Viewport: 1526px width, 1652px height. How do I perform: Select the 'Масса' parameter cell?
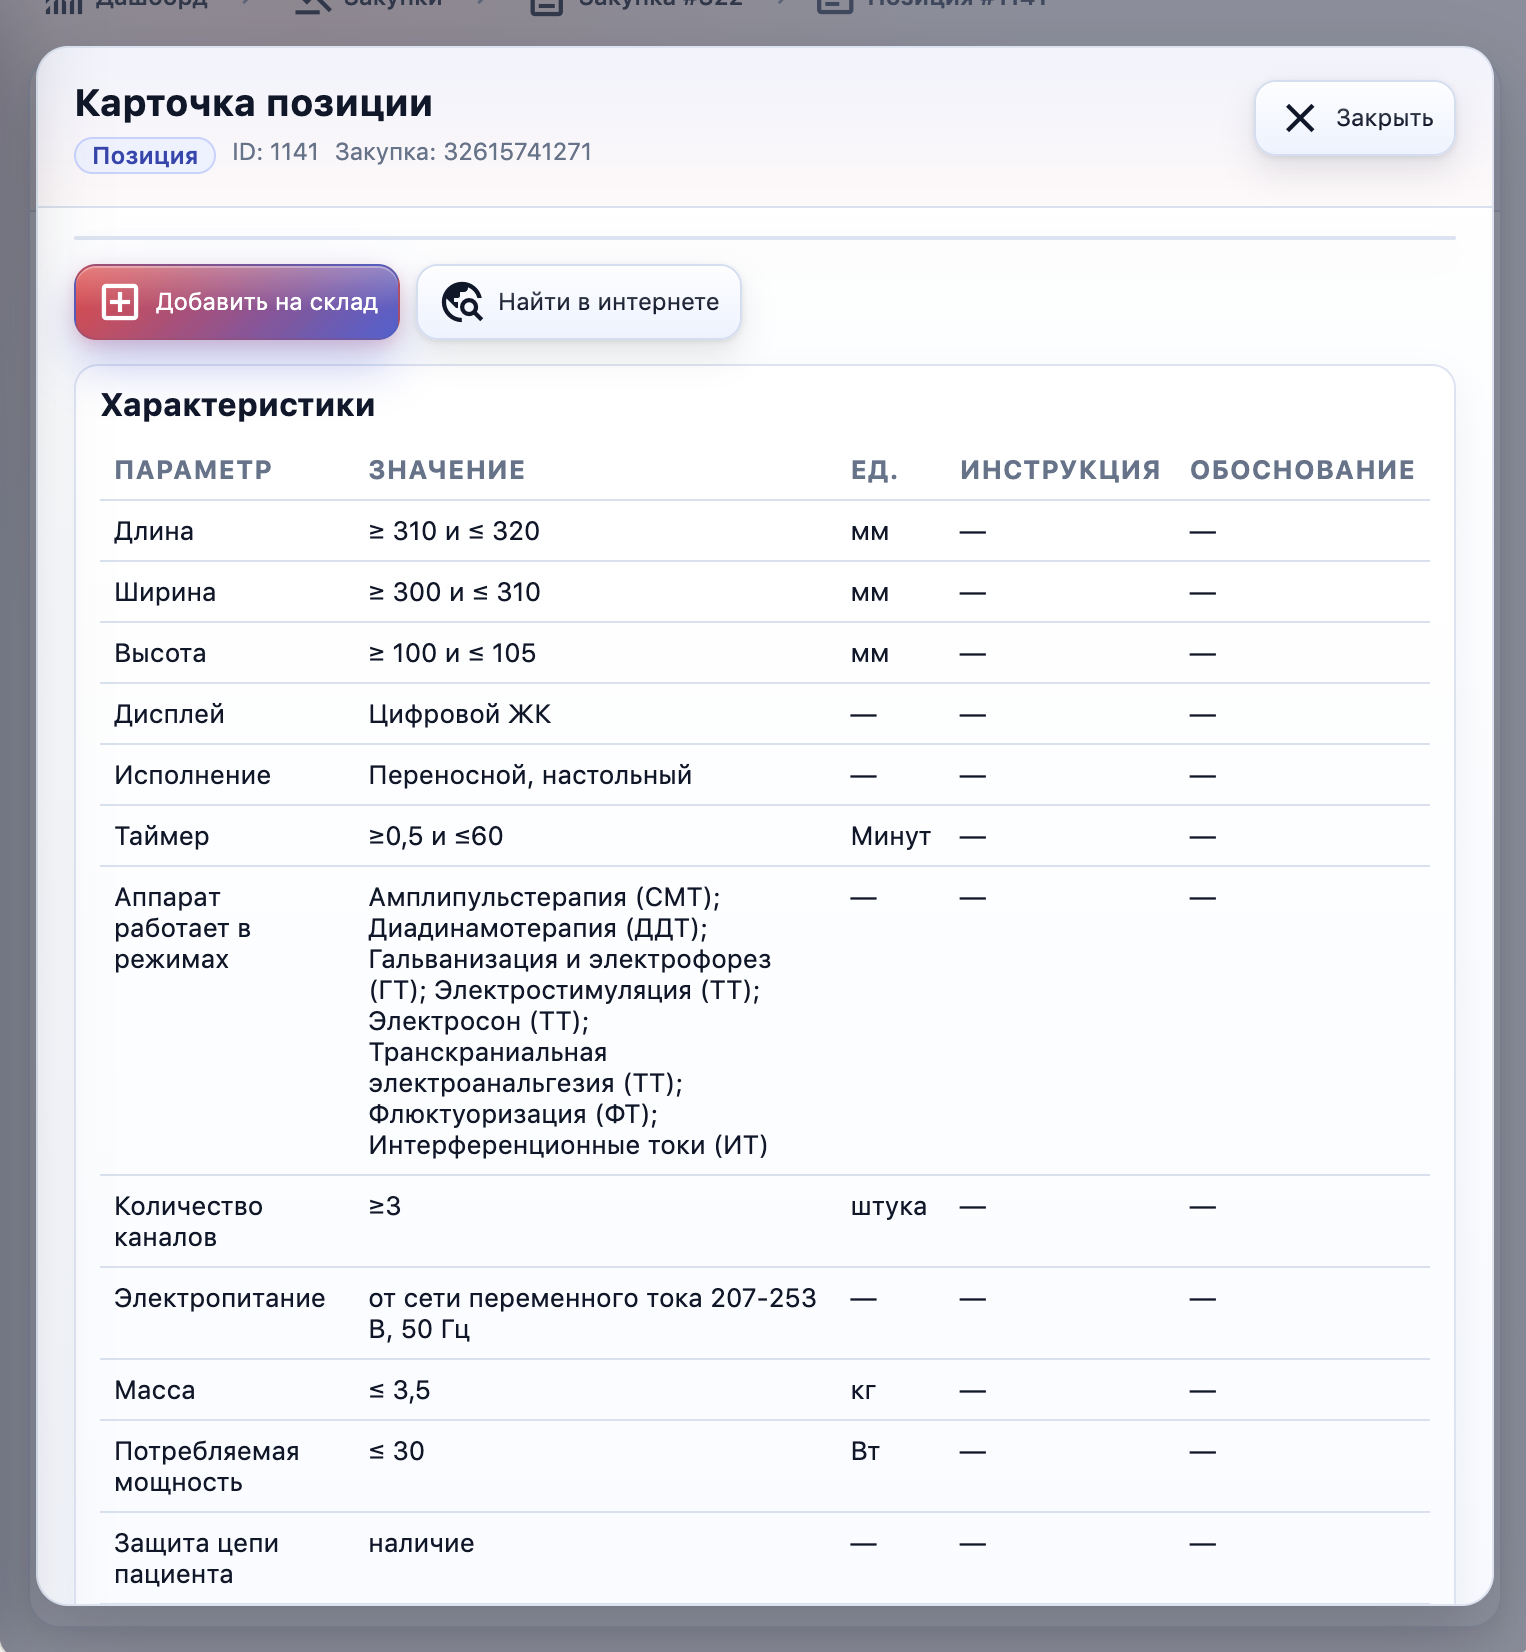155,1390
